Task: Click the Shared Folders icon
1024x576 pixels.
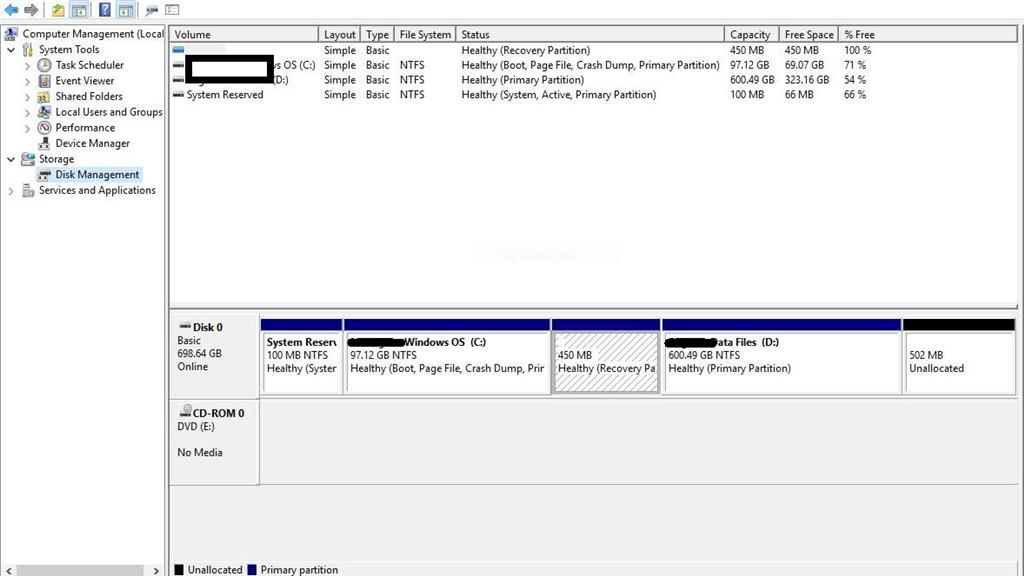Action: click(44, 96)
